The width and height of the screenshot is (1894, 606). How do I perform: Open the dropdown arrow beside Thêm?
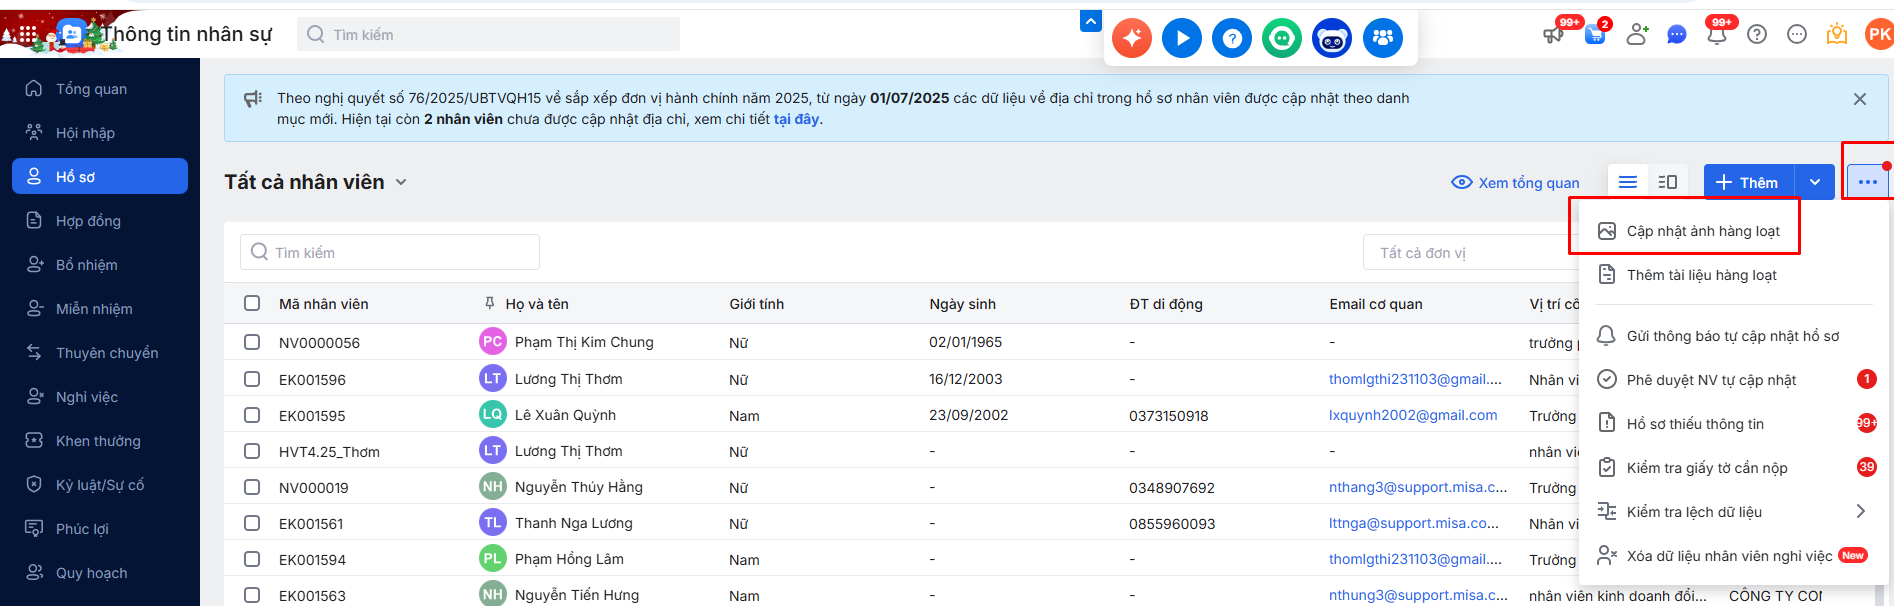click(x=1815, y=182)
